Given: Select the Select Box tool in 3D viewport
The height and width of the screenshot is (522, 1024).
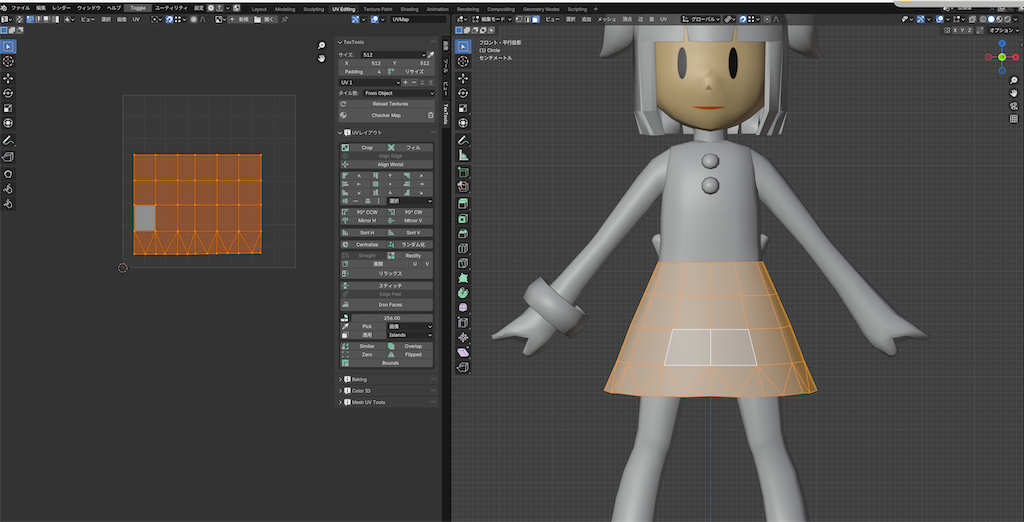Looking at the screenshot, I should point(463,46).
